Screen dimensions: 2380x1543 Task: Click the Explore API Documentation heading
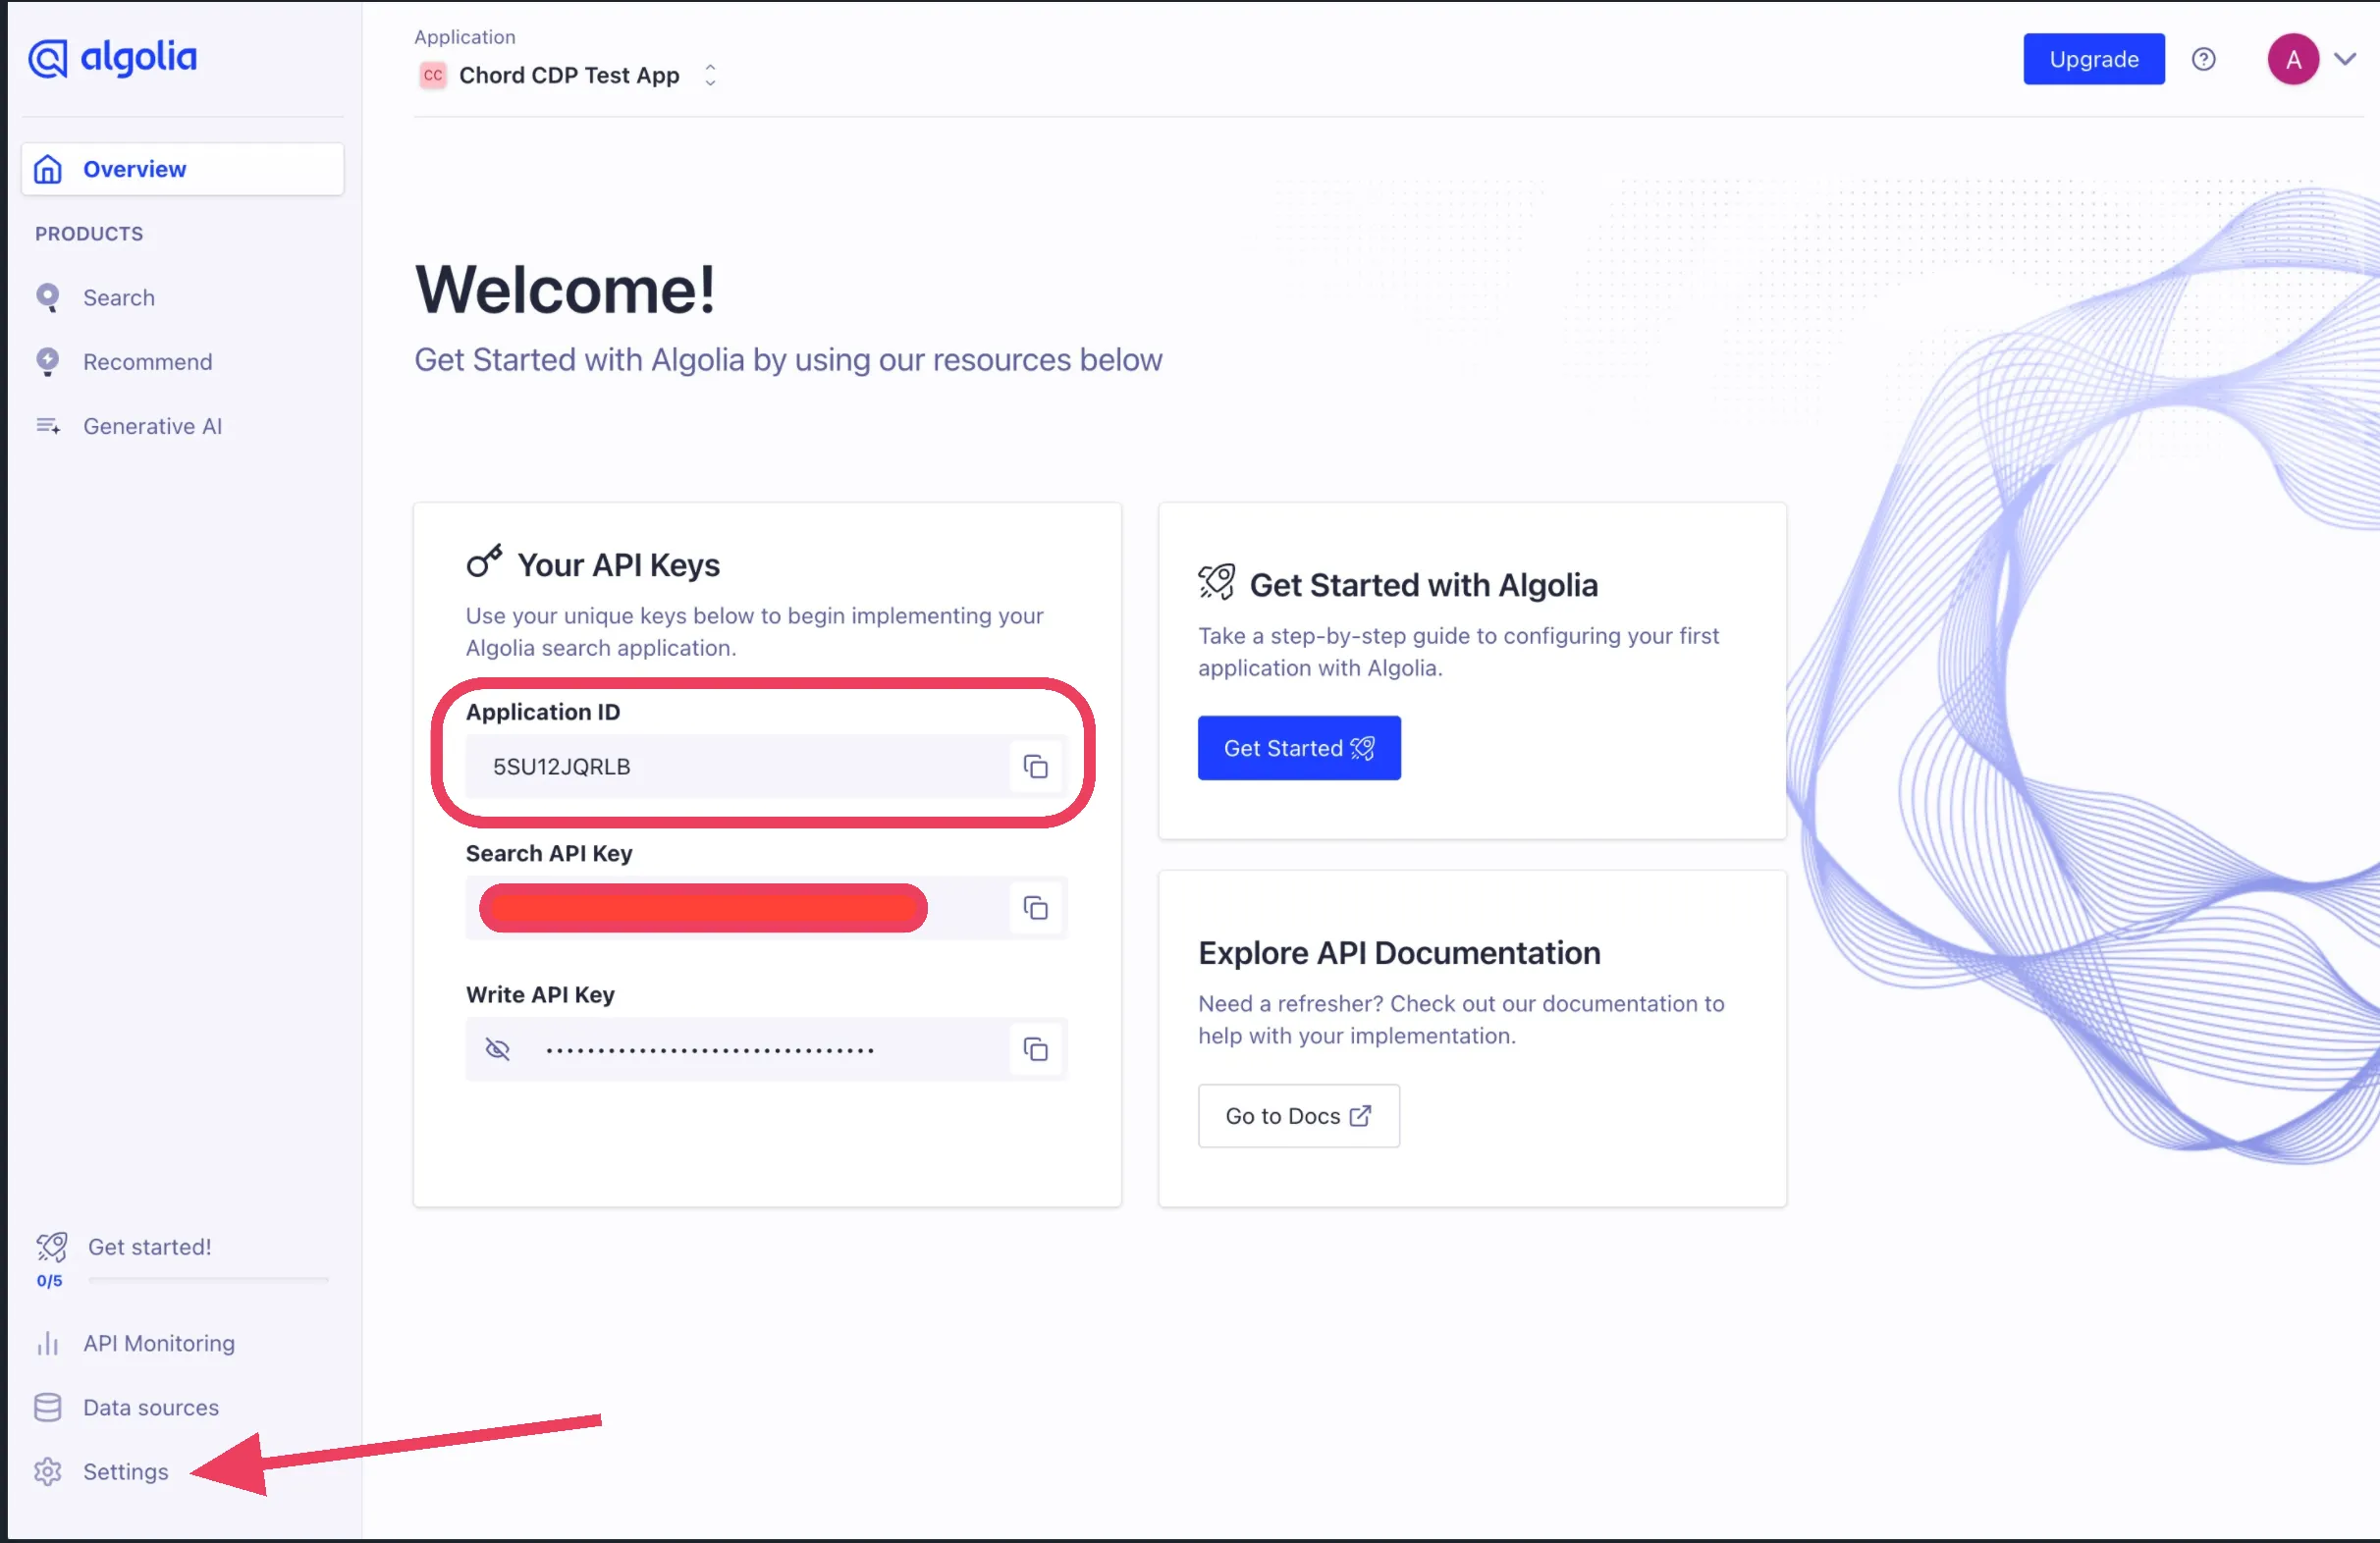coord(1399,953)
